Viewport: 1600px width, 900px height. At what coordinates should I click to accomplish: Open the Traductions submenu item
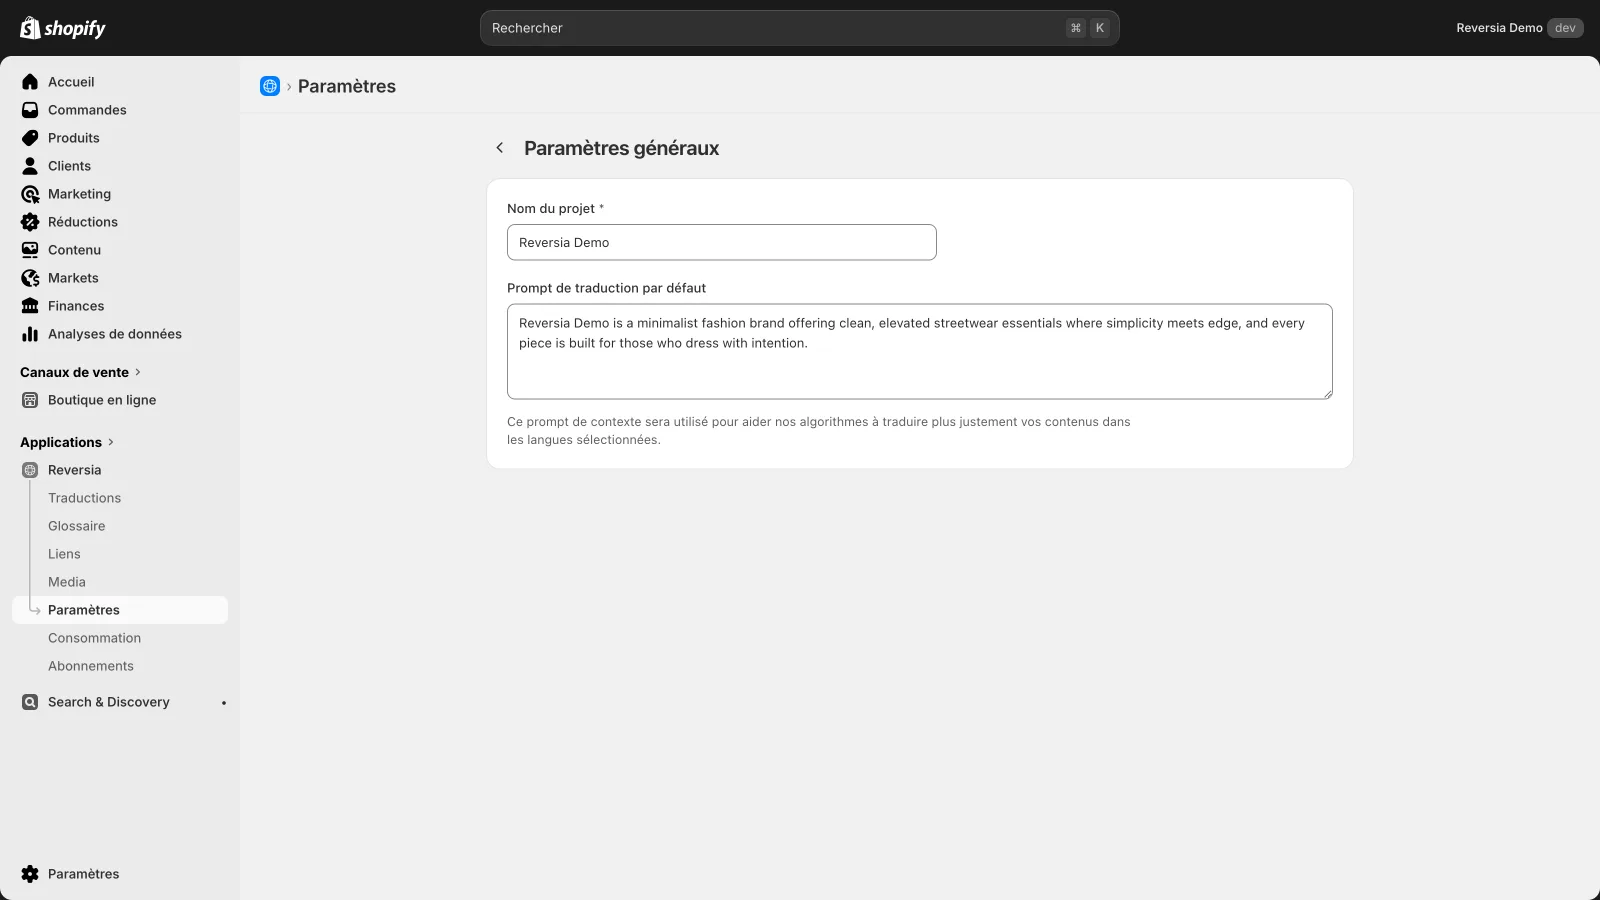pos(84,498)
